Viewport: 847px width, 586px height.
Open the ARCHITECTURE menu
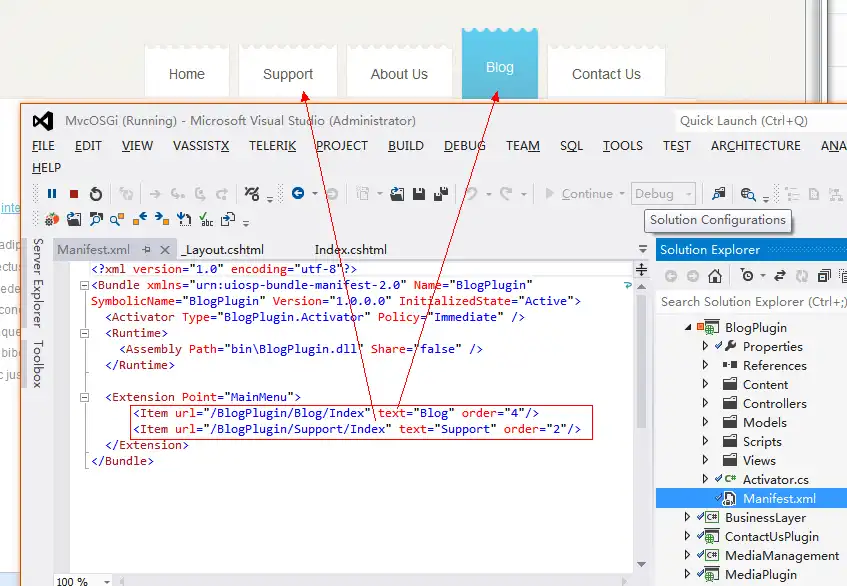756,146
